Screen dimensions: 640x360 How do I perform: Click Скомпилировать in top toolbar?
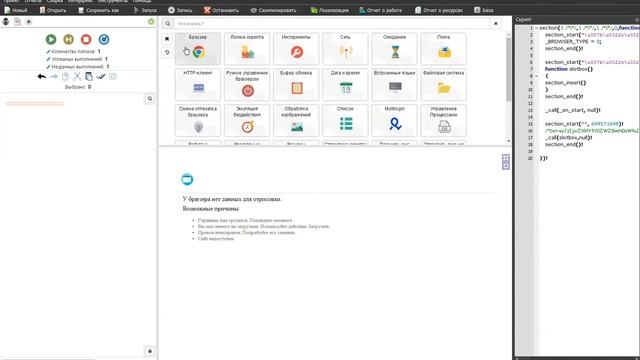click(273, 10)
